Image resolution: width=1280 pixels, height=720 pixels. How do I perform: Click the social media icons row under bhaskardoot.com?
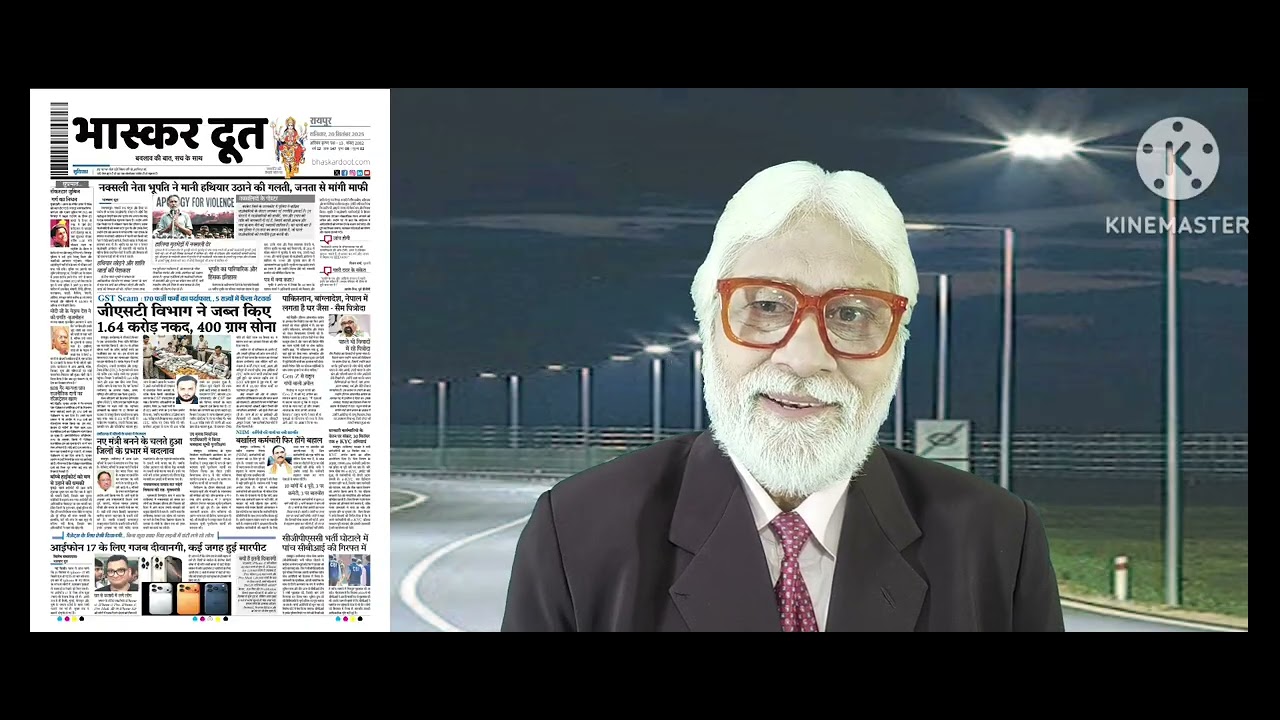pyautogui.click(x=352, y=173)
